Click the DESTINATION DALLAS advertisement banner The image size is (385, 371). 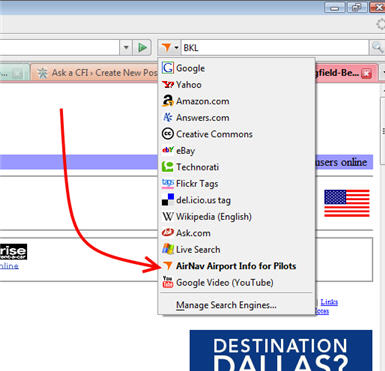(x=281, y=350)
